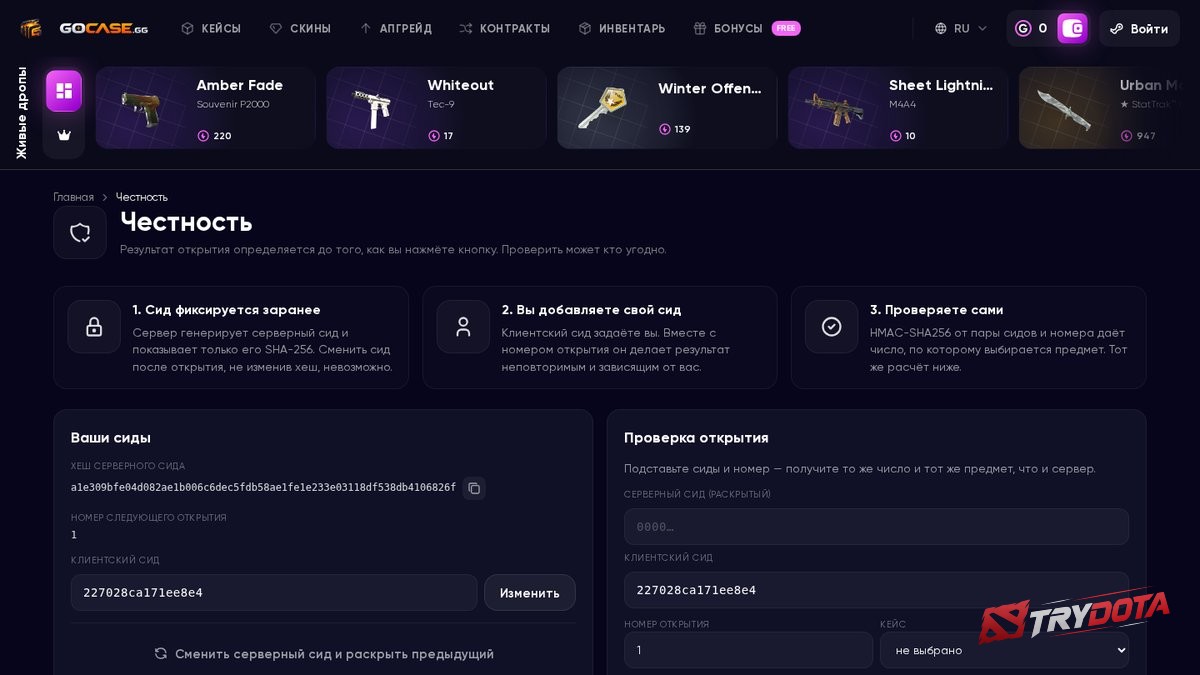Click the Главная breadcrumb link
Viewport: 1200px width, 675px height.
74,197
